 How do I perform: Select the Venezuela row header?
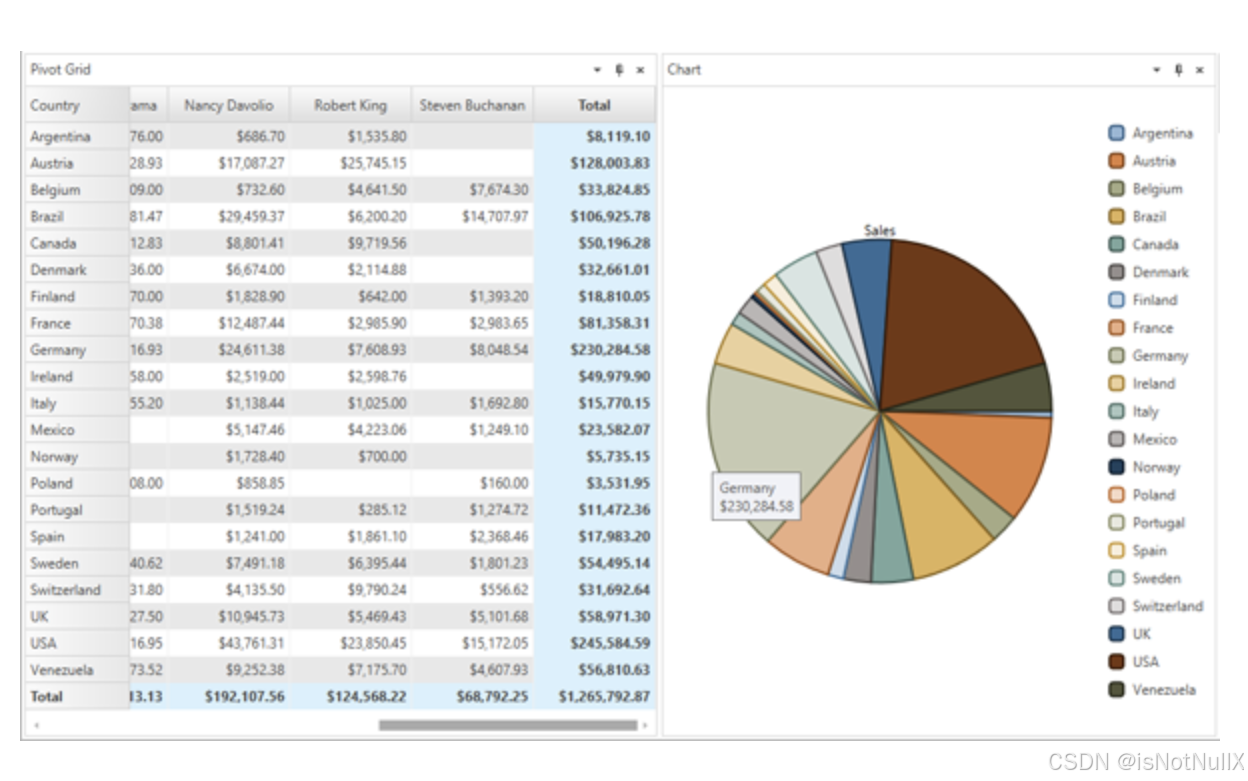coord(77,670)
